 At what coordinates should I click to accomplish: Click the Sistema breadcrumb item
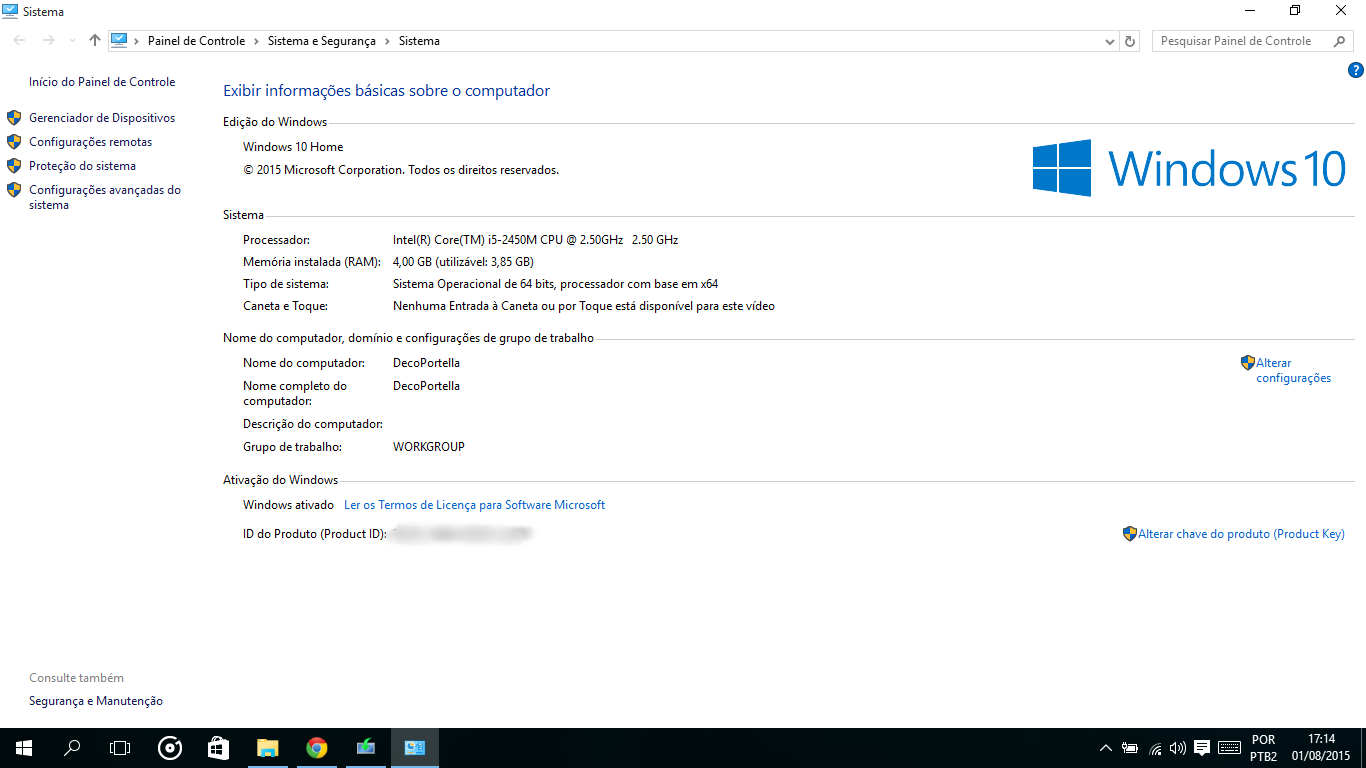click(x=419, y=41)
